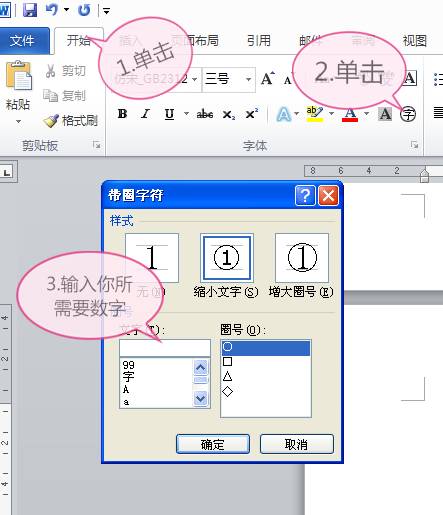Viewport: 443px width, 515px height.
Task: Click the Character Shading icon
Action: coord(385,114)
